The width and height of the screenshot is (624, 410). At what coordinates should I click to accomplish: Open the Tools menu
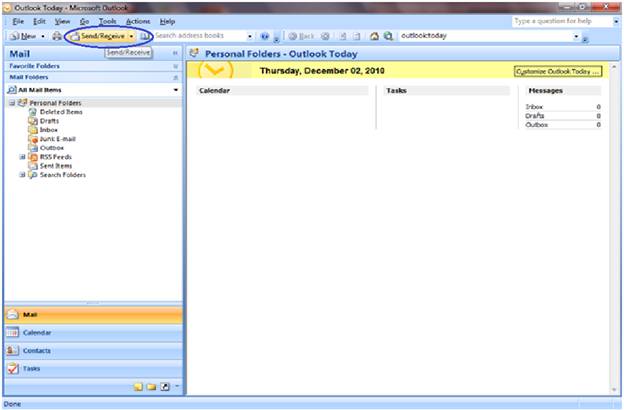tap(107, 21)
